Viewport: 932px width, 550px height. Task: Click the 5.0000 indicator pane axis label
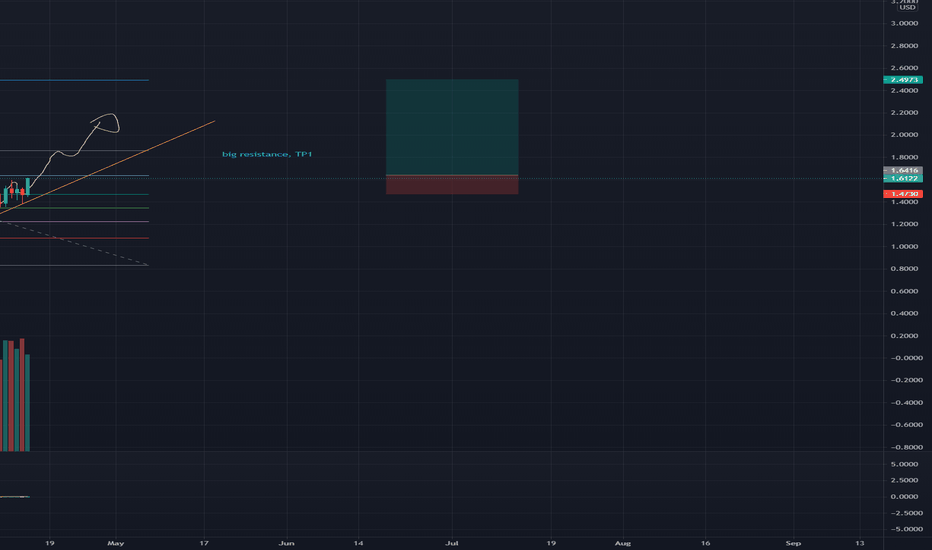(904, 464)
